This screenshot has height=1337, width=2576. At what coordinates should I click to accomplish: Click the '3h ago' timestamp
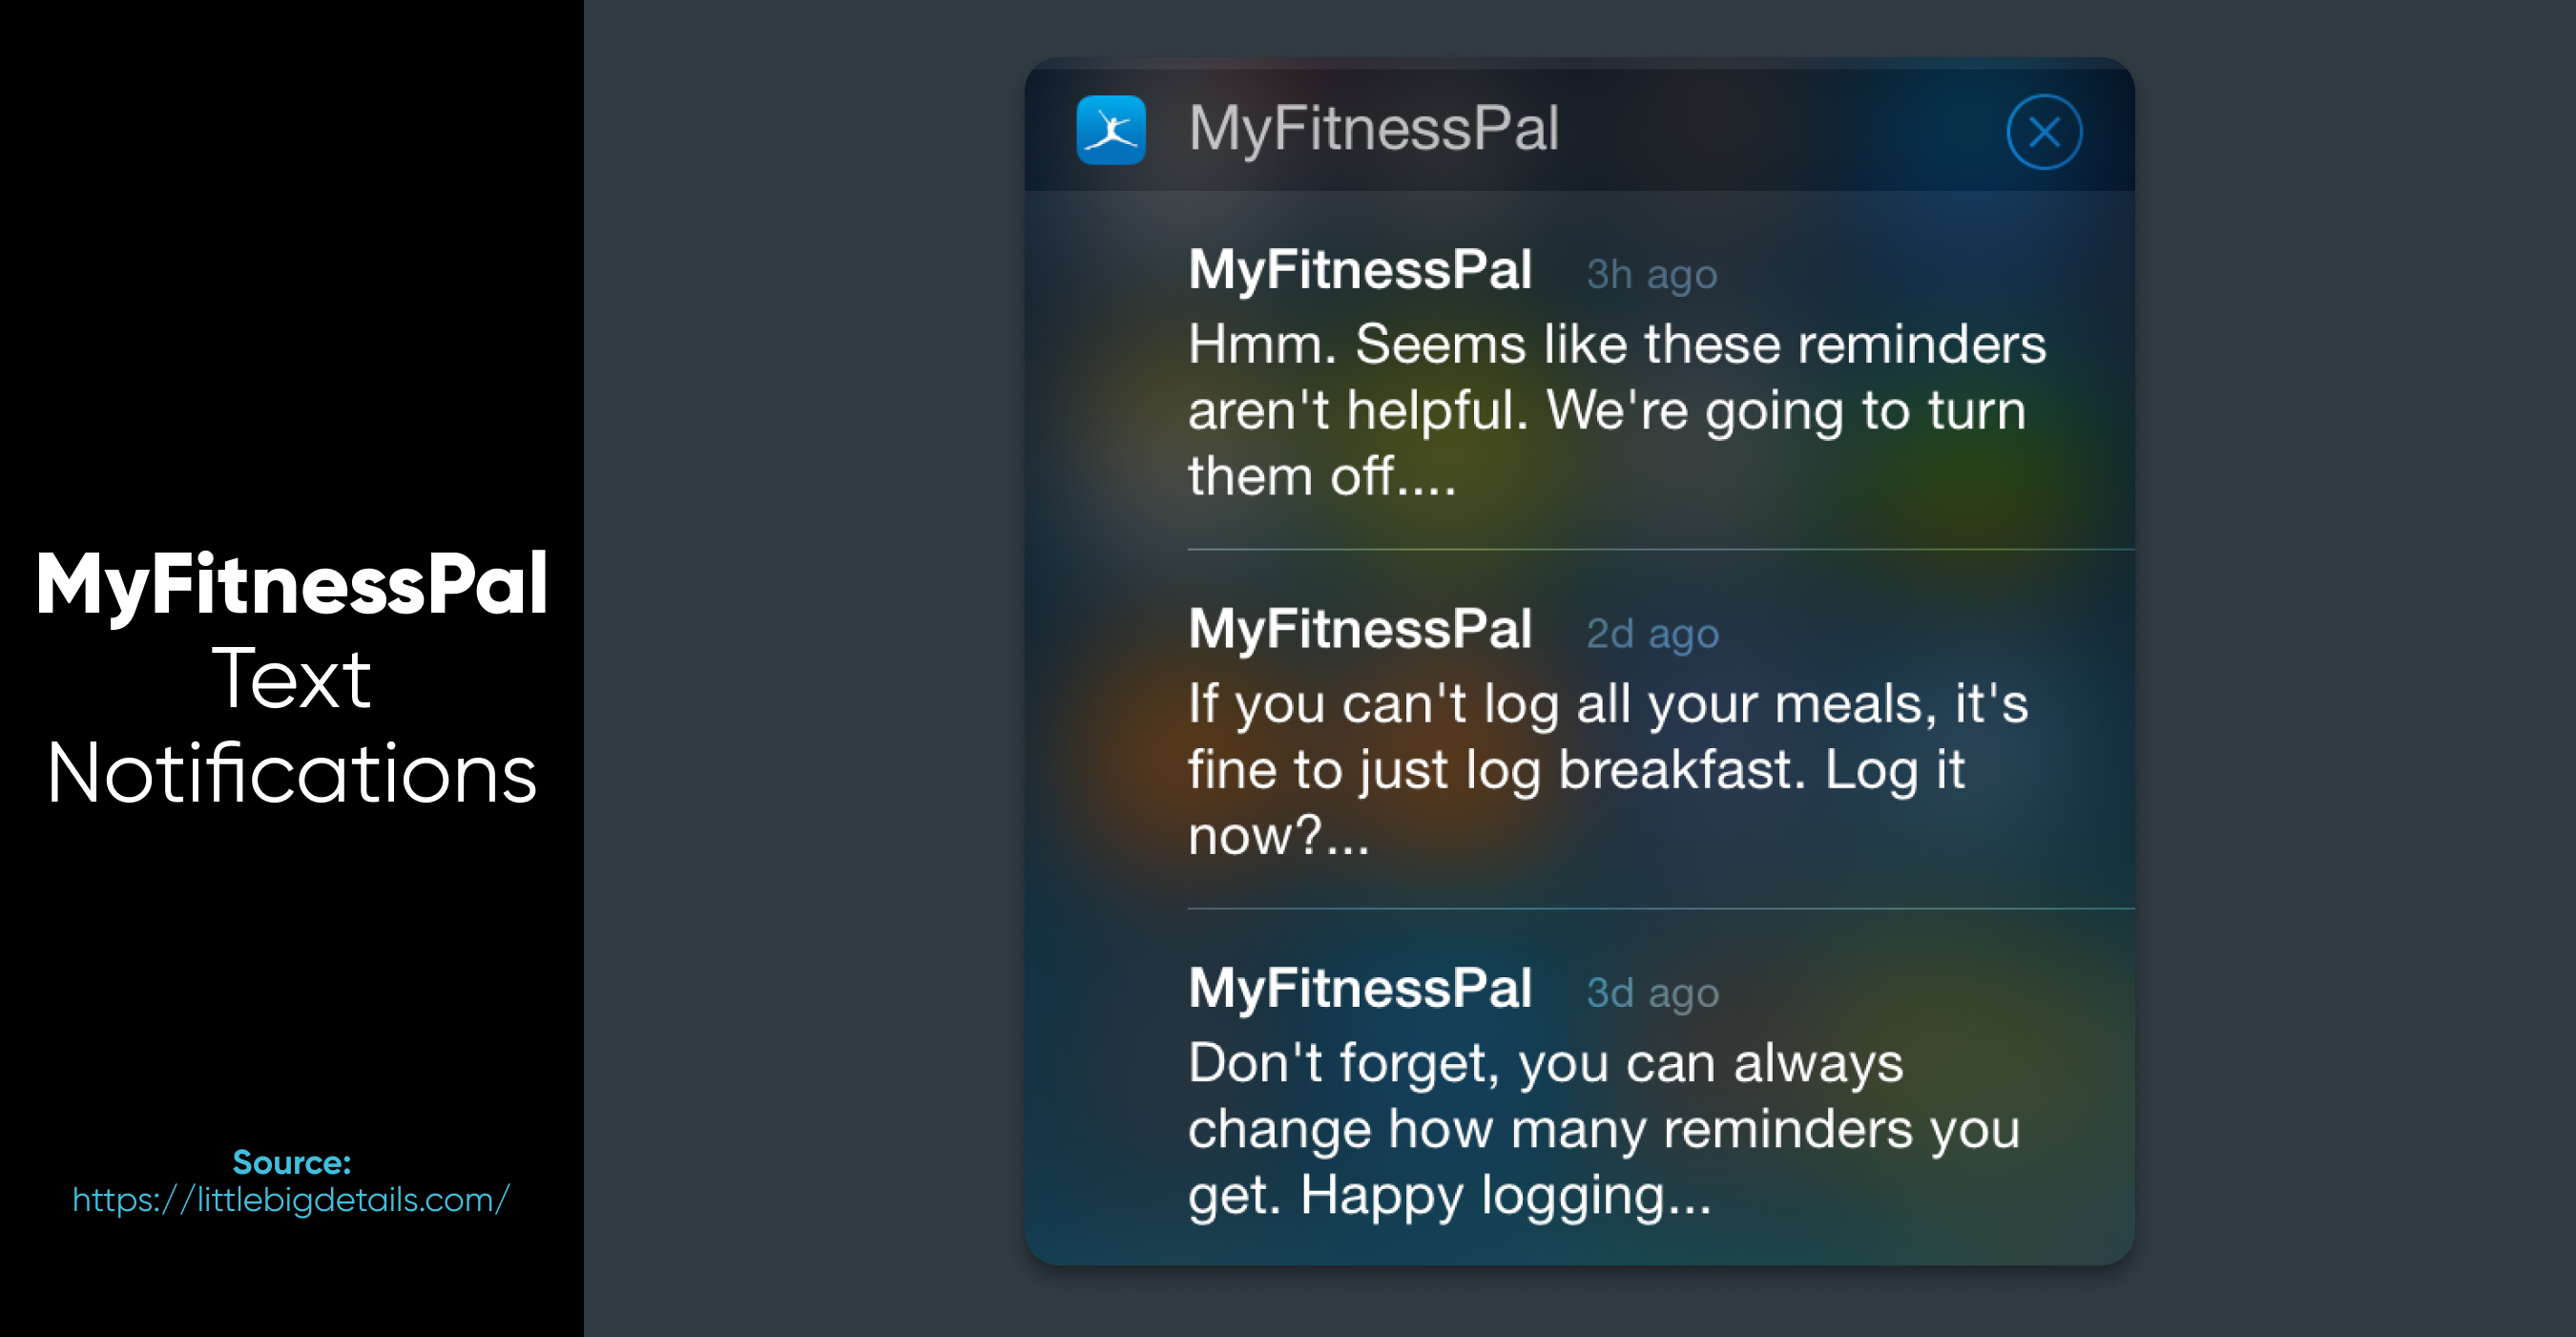[x=1652, y=274]
